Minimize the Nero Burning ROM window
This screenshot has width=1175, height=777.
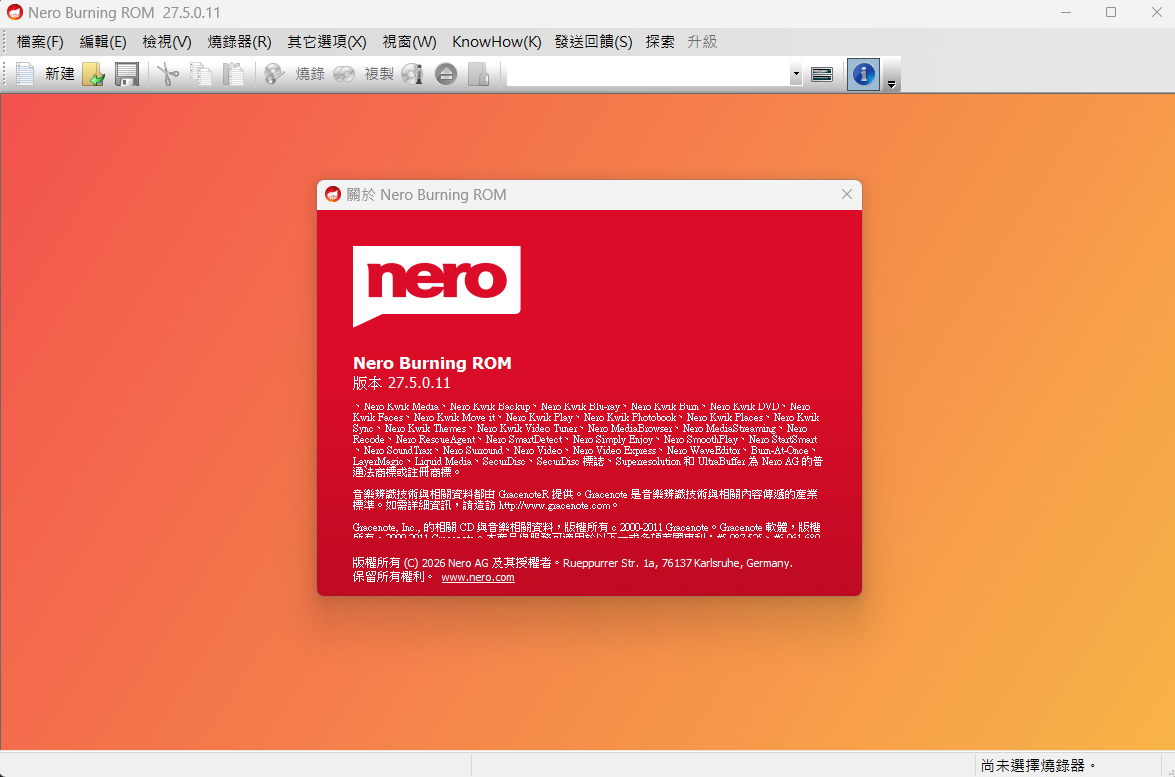pyautogui.click(x=1066, y=12)
